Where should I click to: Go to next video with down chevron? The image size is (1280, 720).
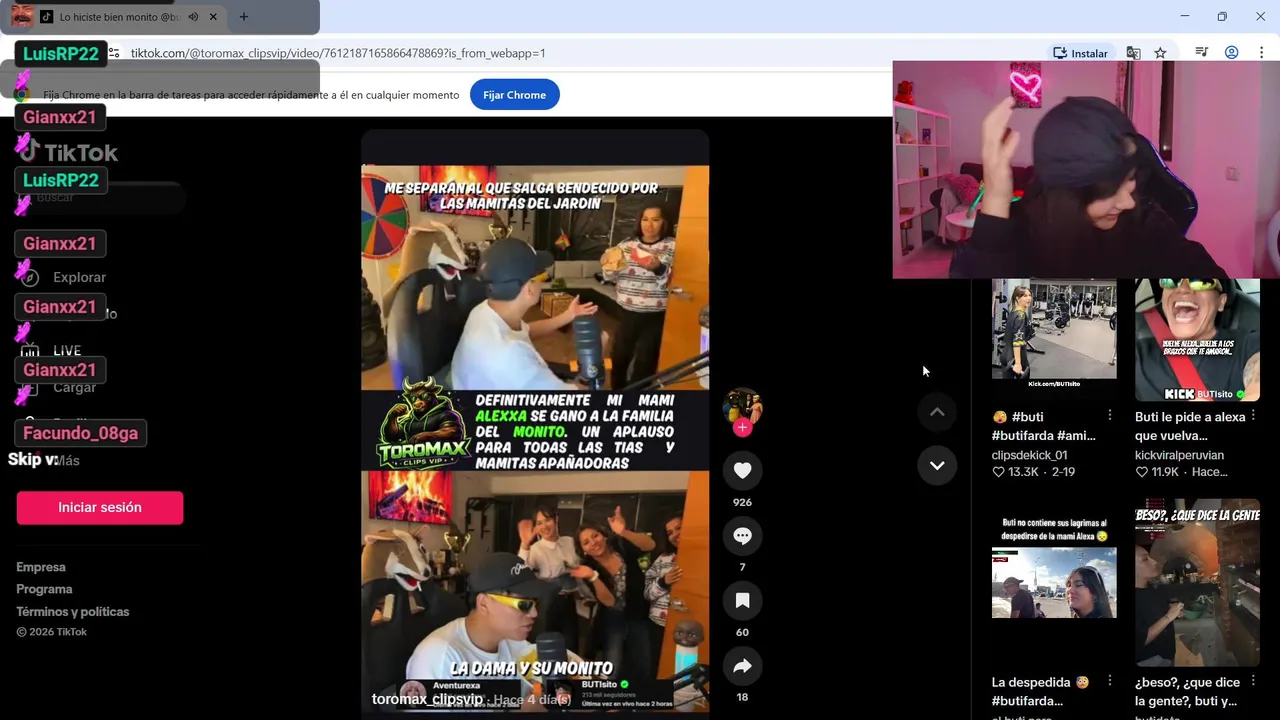(x=937, y=465)
